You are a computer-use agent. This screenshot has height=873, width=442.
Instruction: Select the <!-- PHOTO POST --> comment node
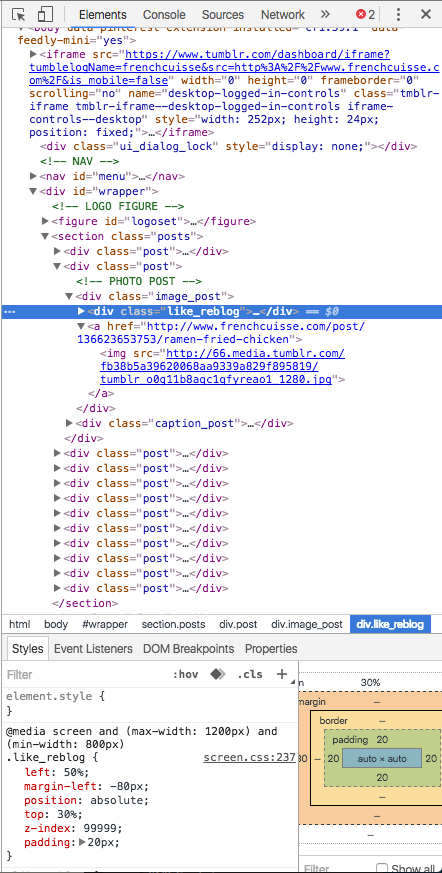point(139,281)
